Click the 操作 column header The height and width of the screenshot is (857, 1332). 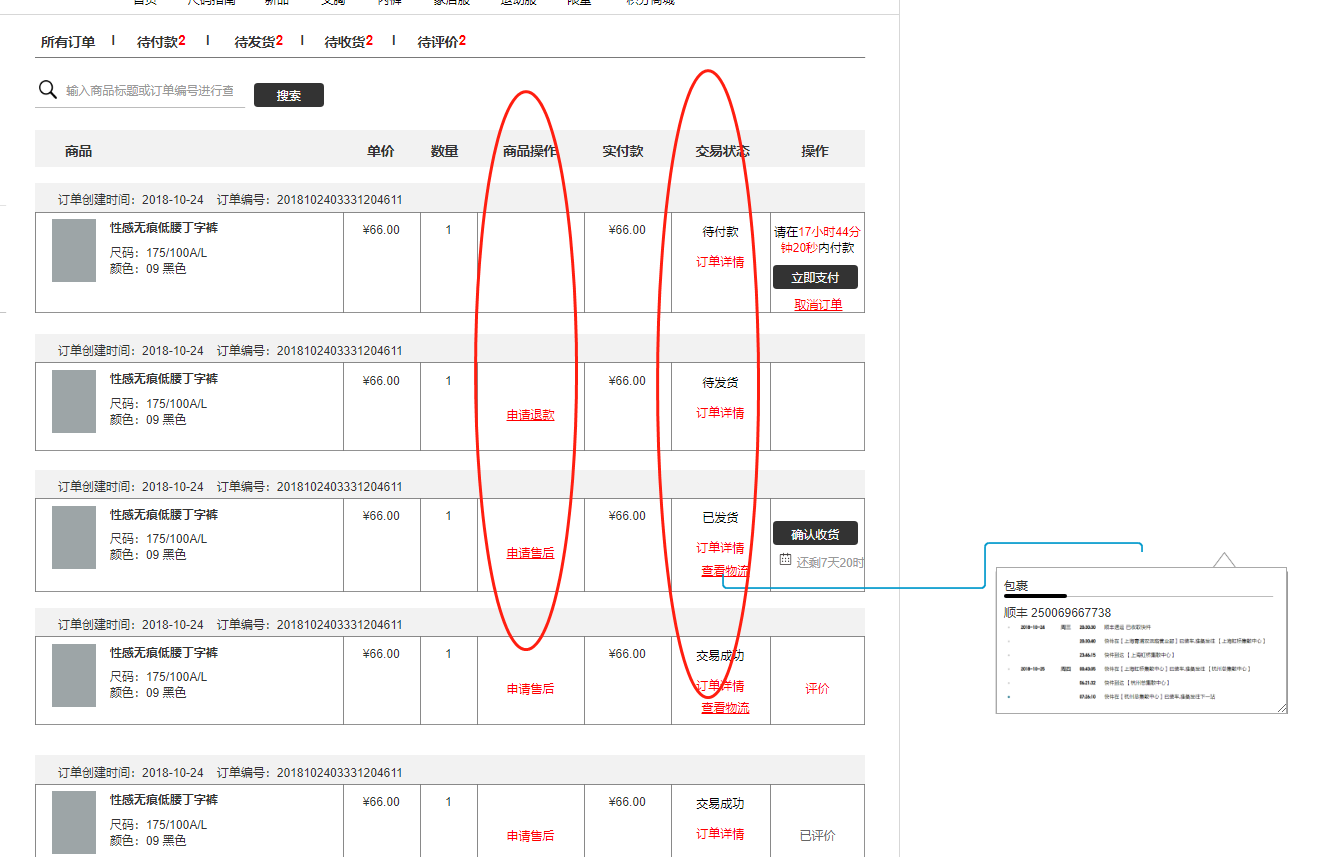point(815,151)
